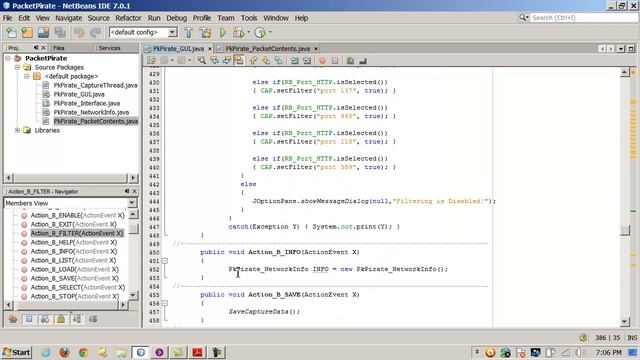640x360 pixels.
Task: Open the File menu
Action: 7,18
